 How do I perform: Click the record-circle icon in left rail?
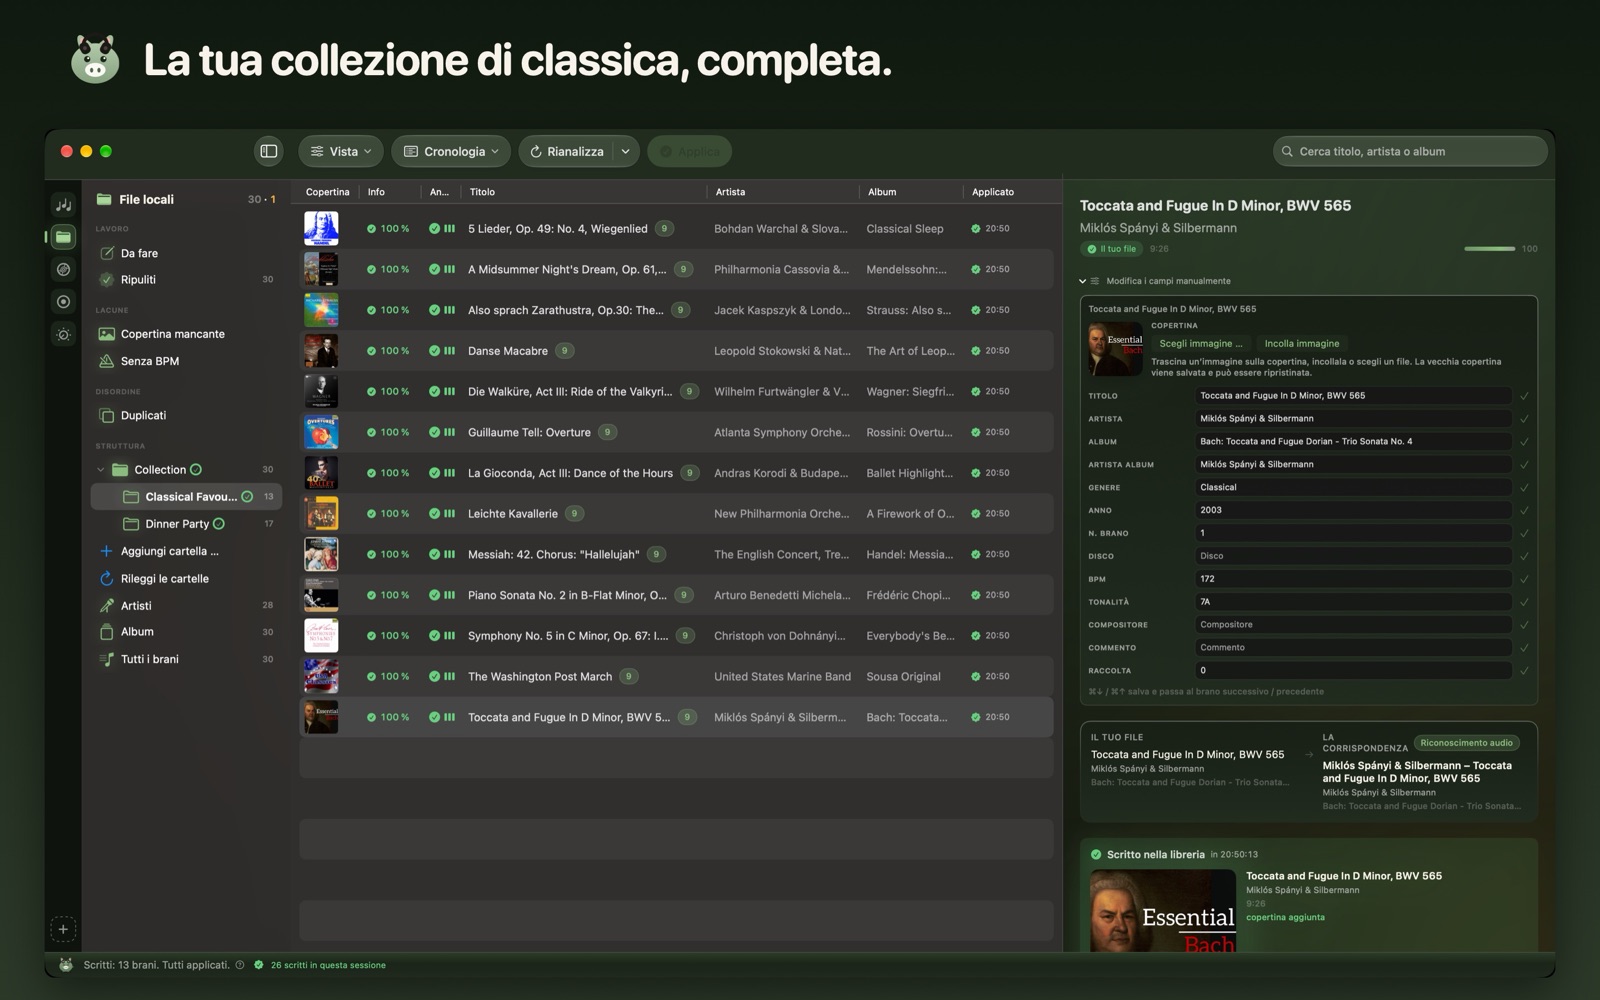tap(63, 302)
